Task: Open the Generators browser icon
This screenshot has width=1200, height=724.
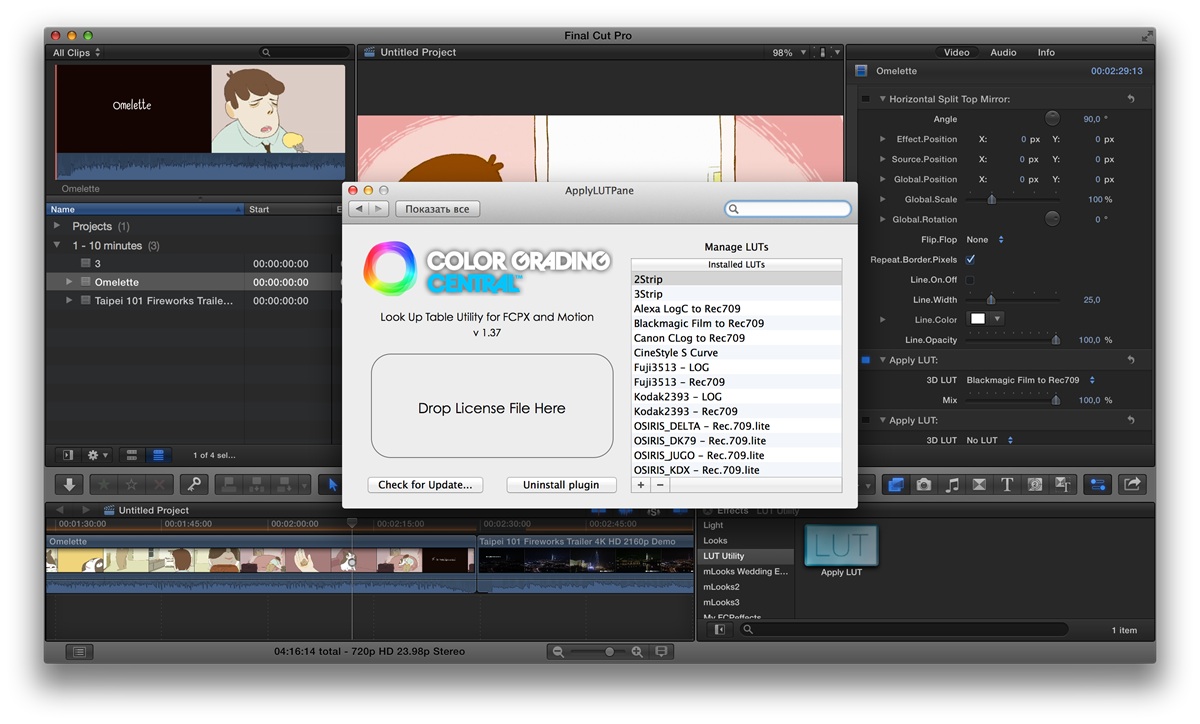Action: pyautogui.click(x=1035, y=484)
